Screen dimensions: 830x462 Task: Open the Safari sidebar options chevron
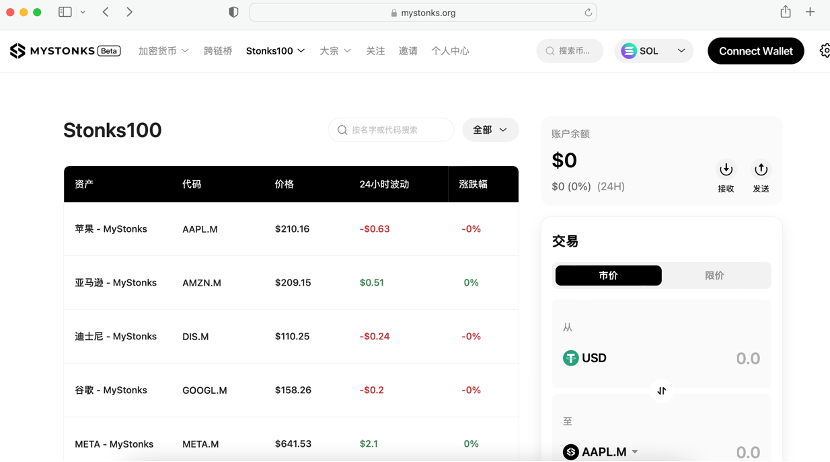[83, 12]
